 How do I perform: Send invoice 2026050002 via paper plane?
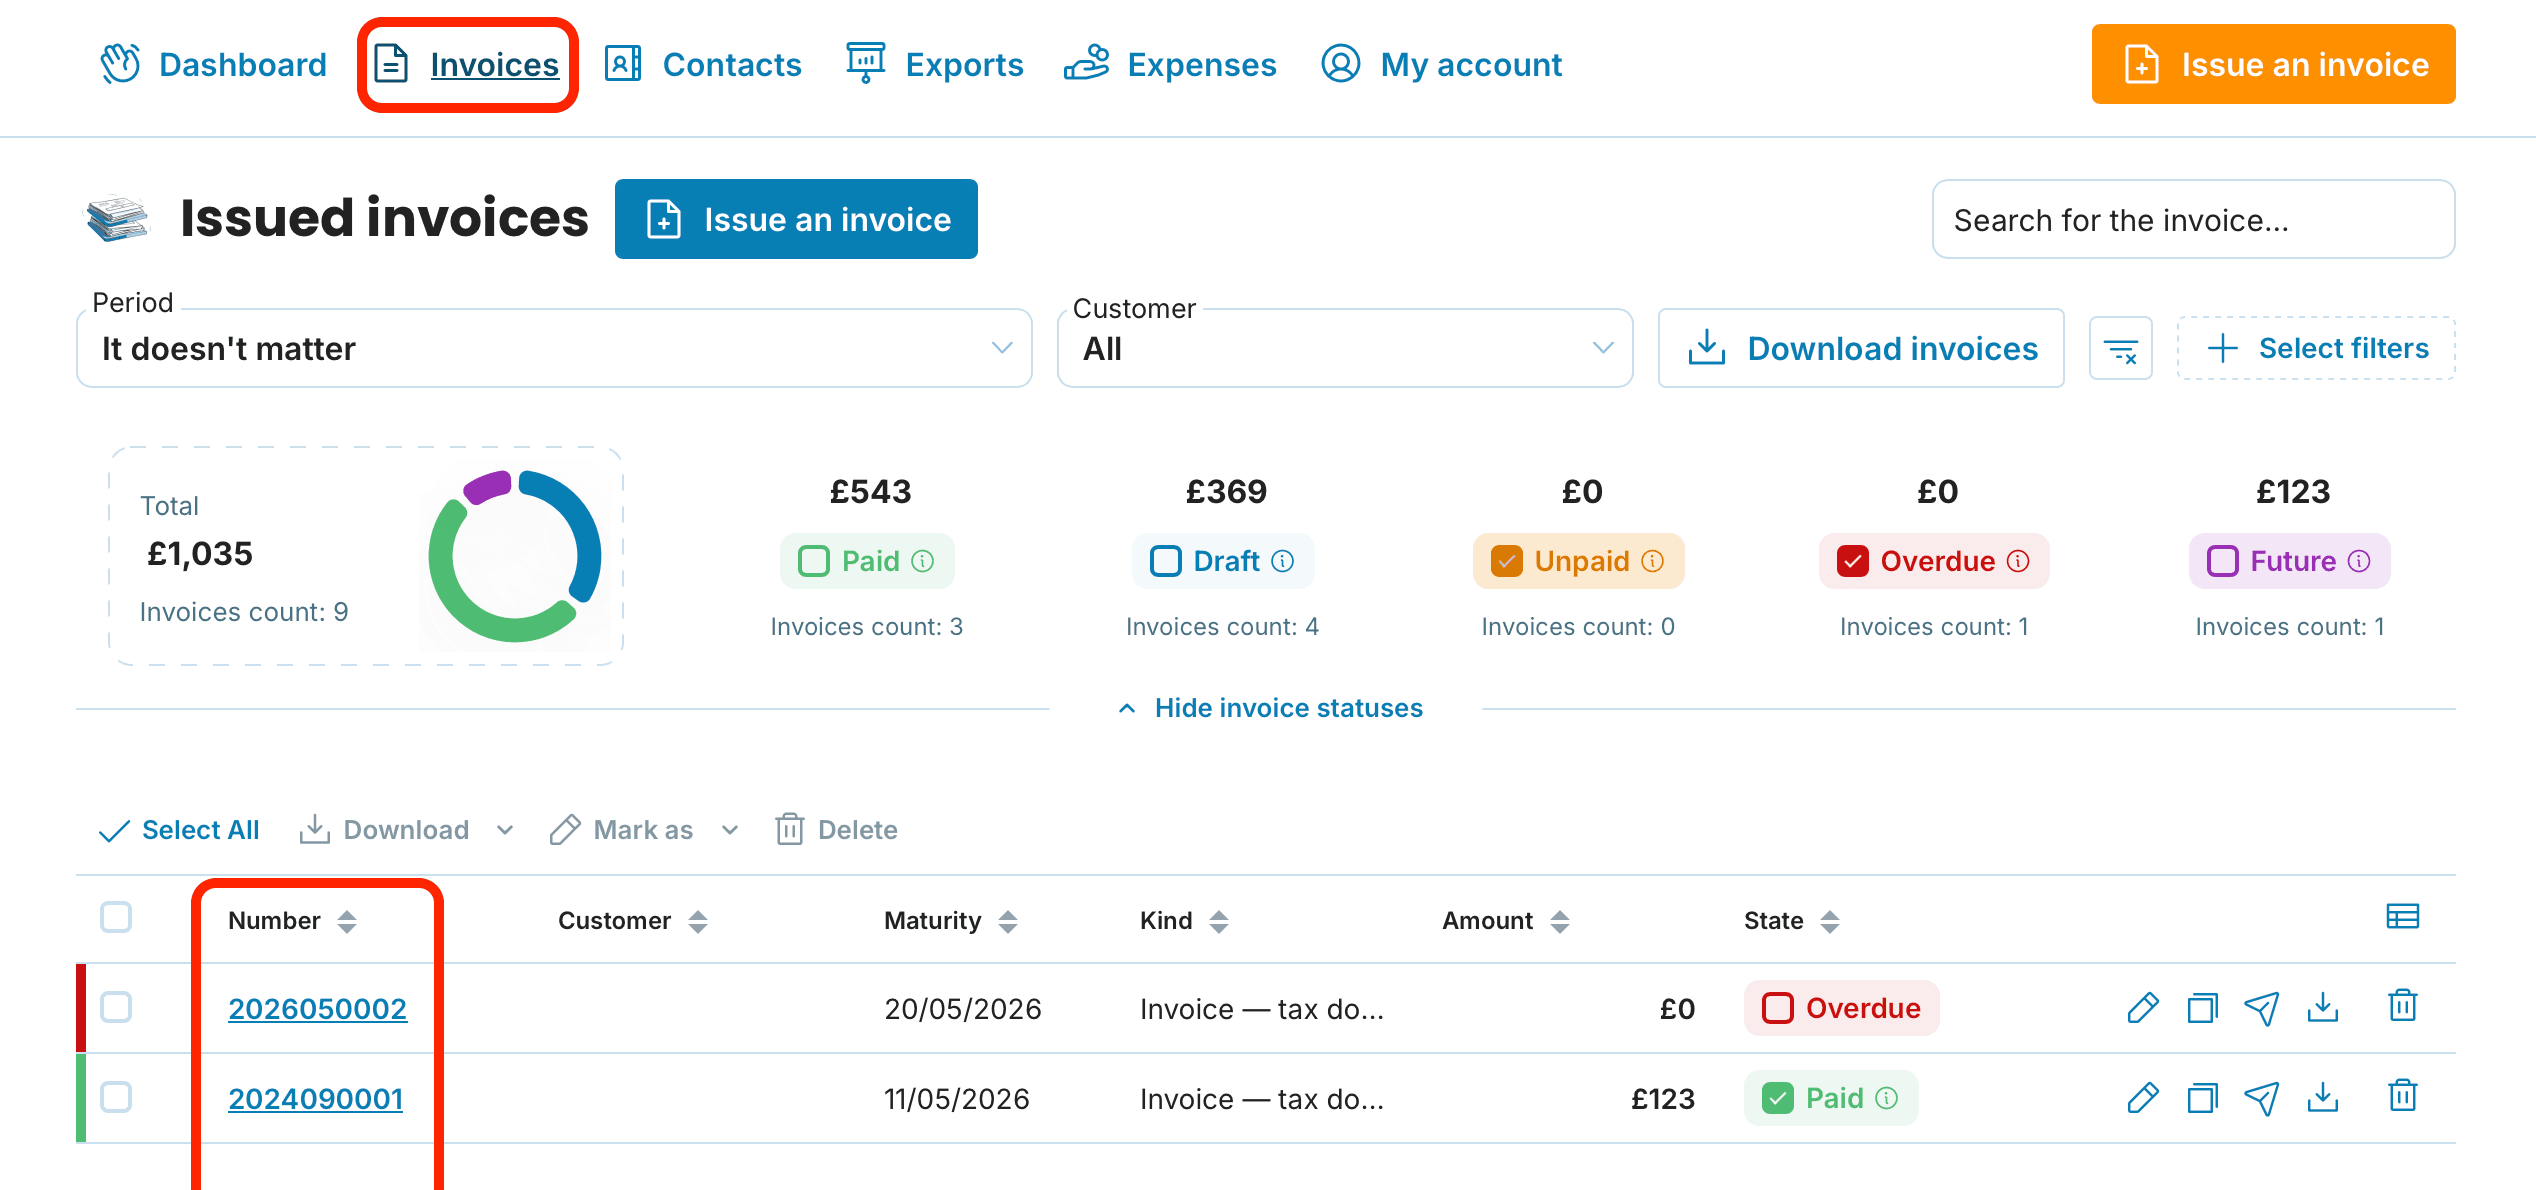pos(2262,1008)
